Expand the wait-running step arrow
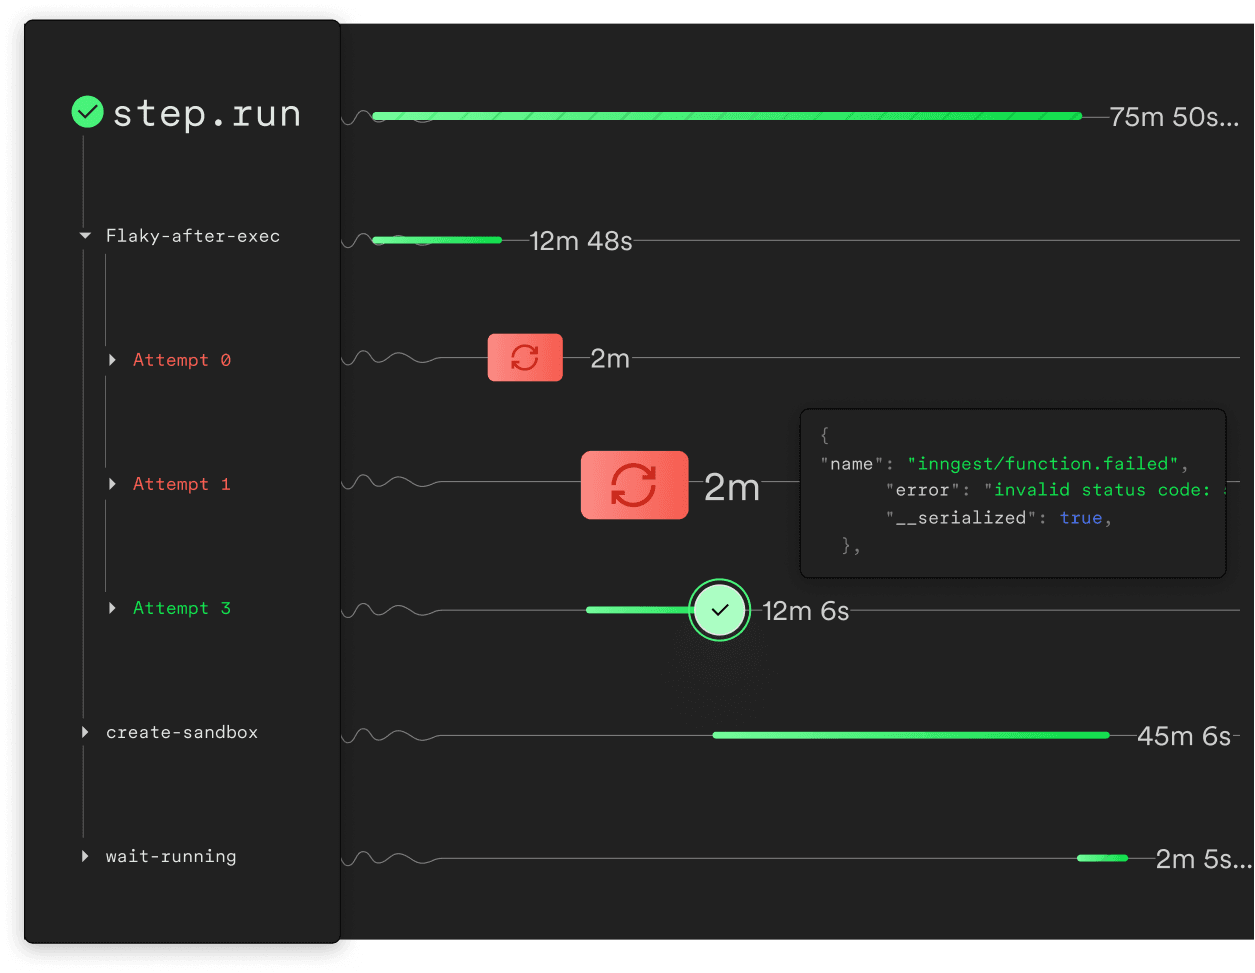The image size is (1255, 973). [85, 856]
